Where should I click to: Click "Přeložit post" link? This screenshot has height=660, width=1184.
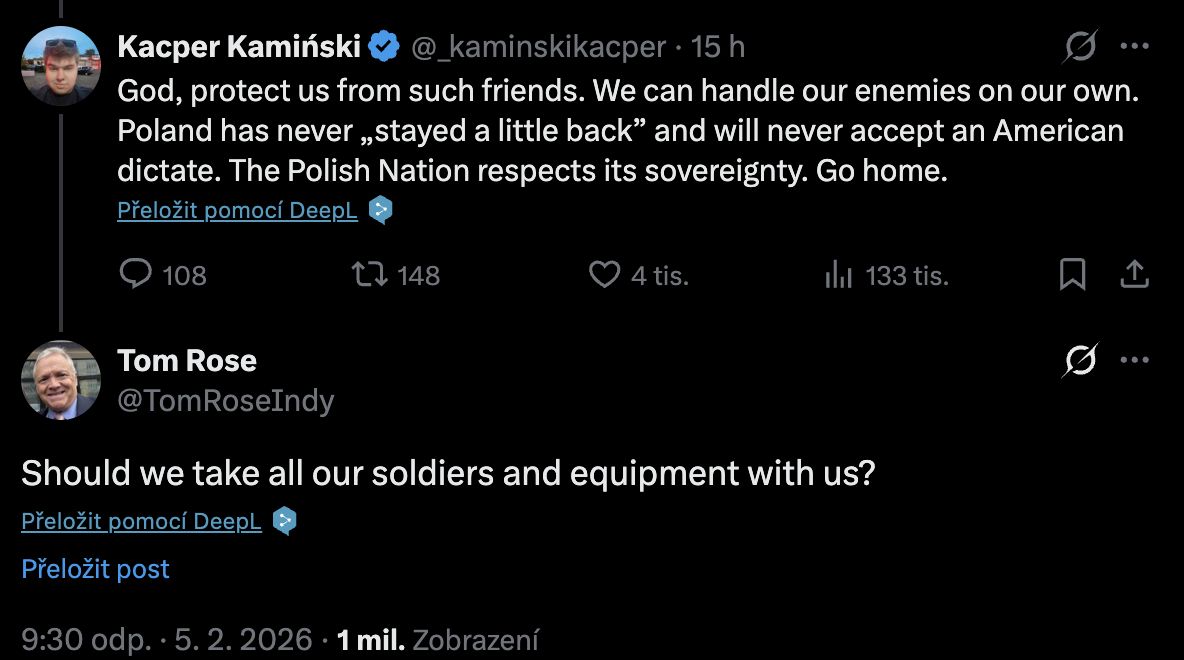click(x=95, y=569)
